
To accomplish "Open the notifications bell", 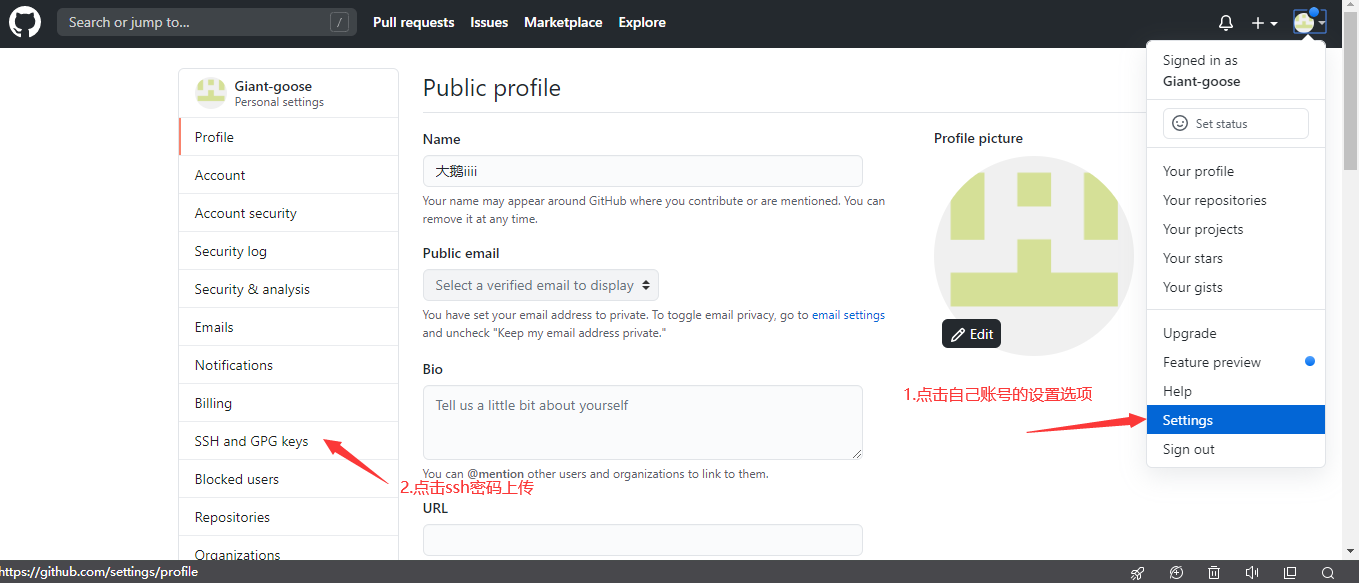I will tap(1226, 23).
